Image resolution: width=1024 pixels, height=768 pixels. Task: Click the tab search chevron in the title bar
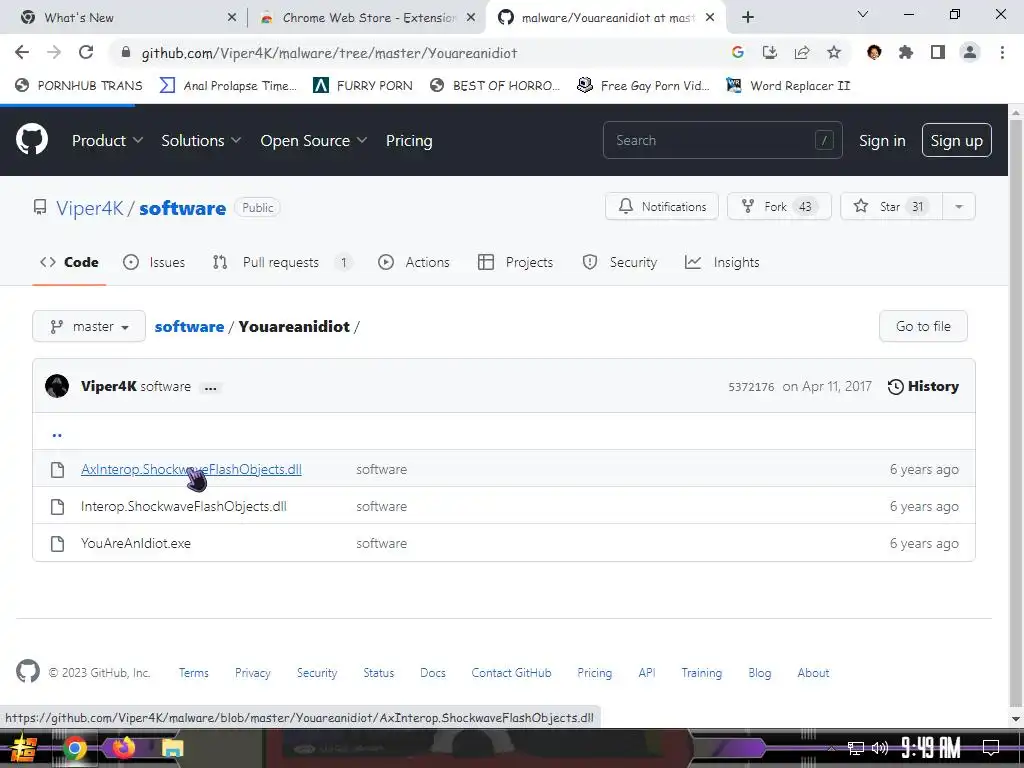pyautogui.click(x=863, y=14)
